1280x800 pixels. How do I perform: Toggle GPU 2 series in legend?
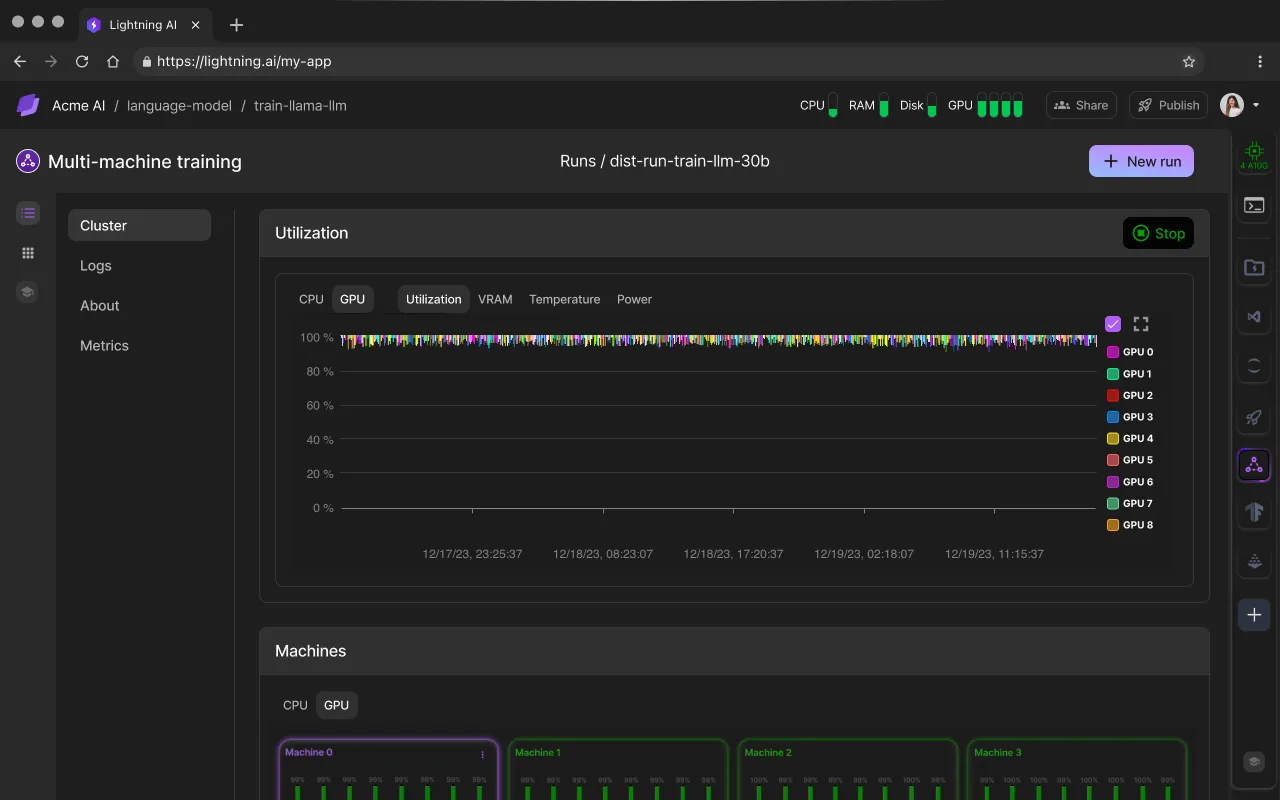click(x=1130, y=395)
